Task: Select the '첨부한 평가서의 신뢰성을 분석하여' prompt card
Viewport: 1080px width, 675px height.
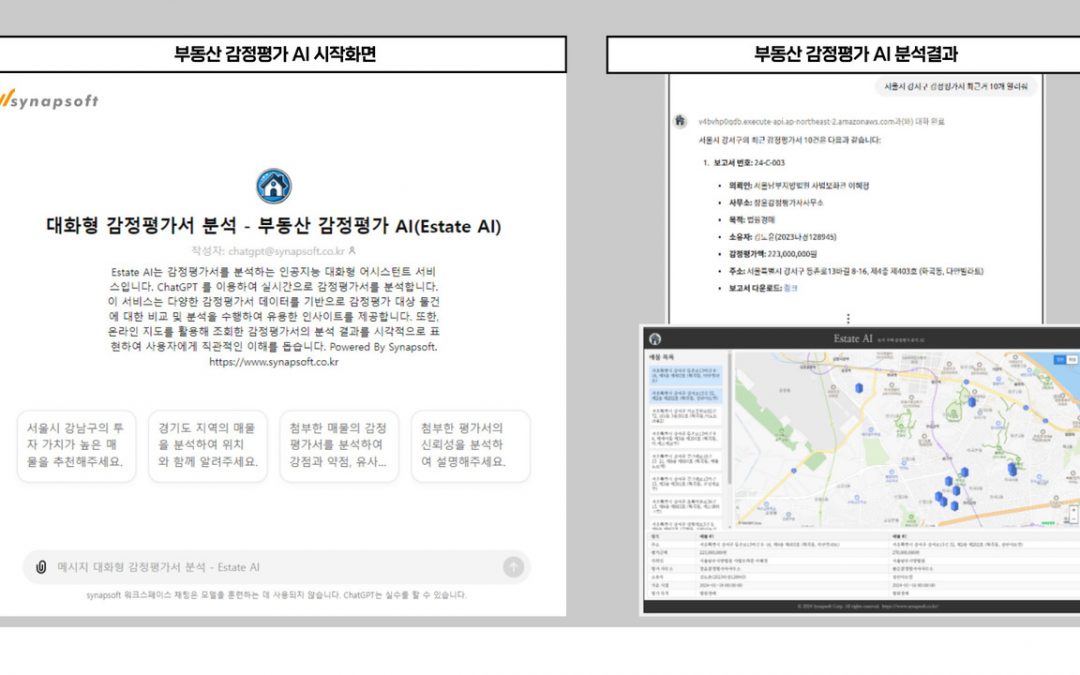Action: [x=470, y=446]
